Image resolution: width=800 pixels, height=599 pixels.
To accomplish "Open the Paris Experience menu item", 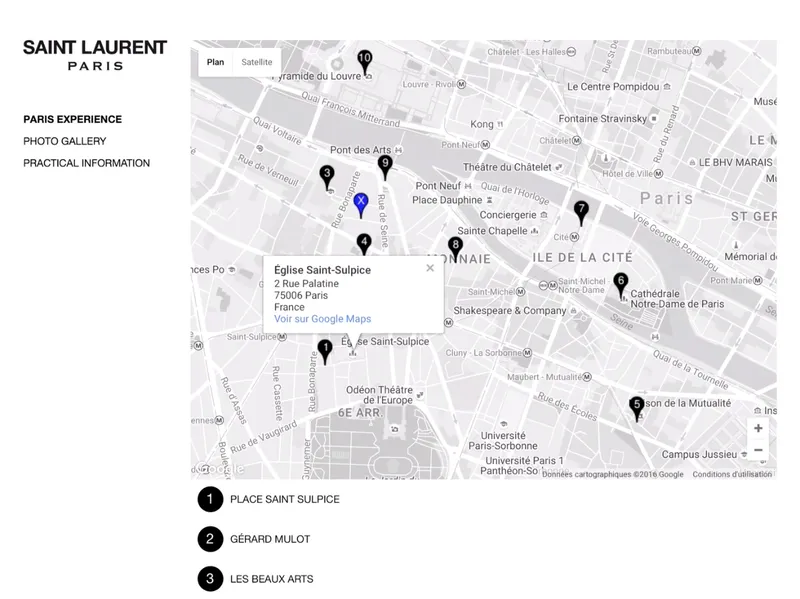I will [x=72, y=119].
